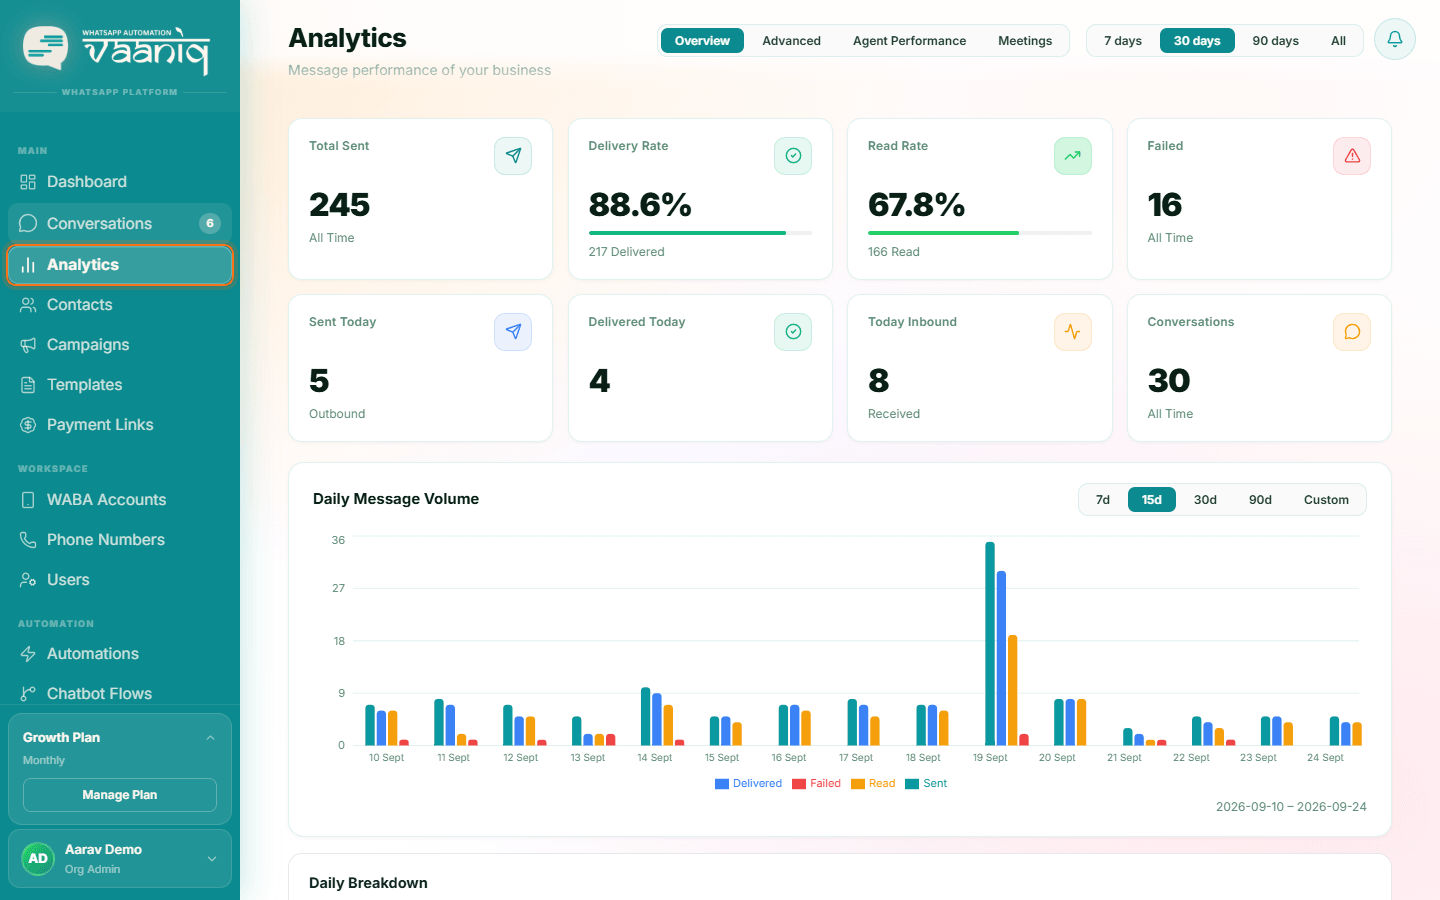This screenshot has height=900, width=1440.
Task: Click the Automations lightning icon
Action: click(x=28, y=654)
